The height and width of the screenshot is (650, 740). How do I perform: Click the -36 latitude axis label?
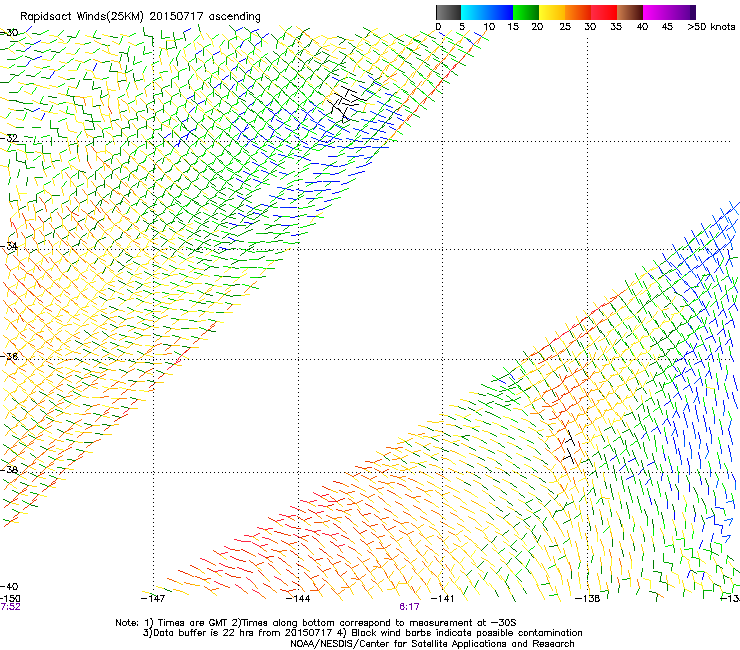click(x=9, y=356)
